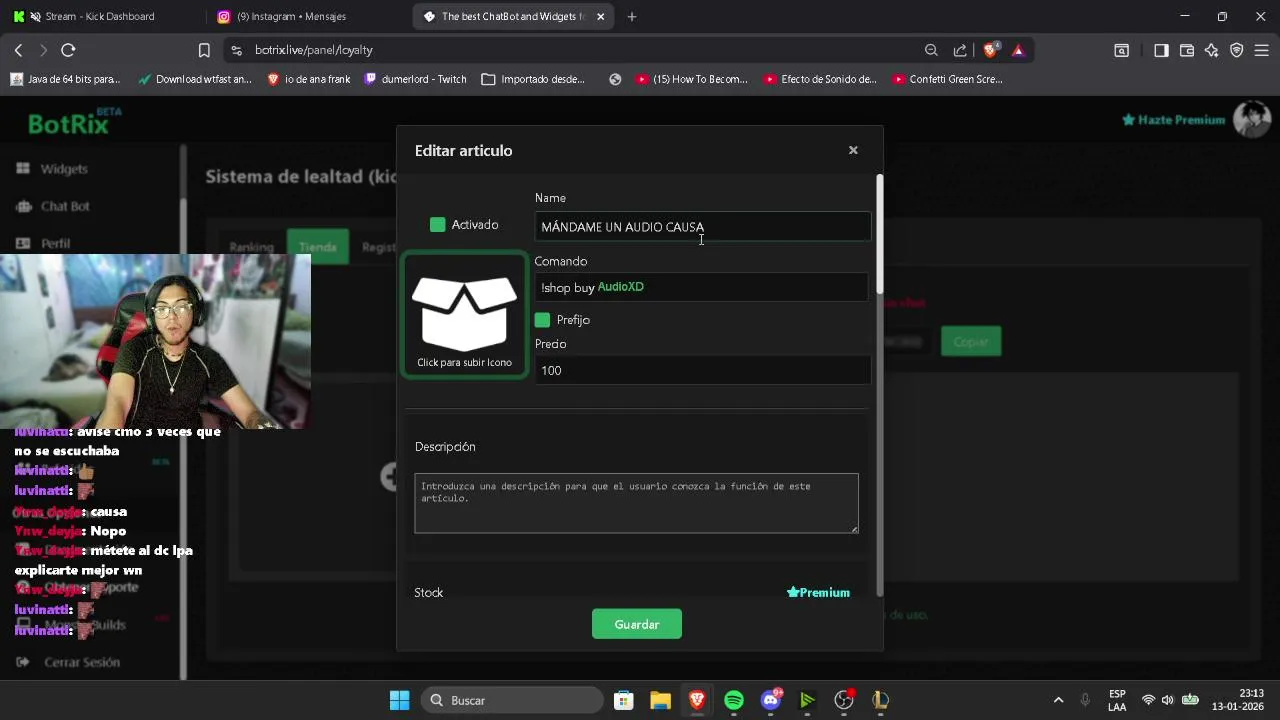Image resolution: width=1280 pixels, height=720 pixels.
Task: Open Perfil in the sidebar
Action: pos(55,243)
